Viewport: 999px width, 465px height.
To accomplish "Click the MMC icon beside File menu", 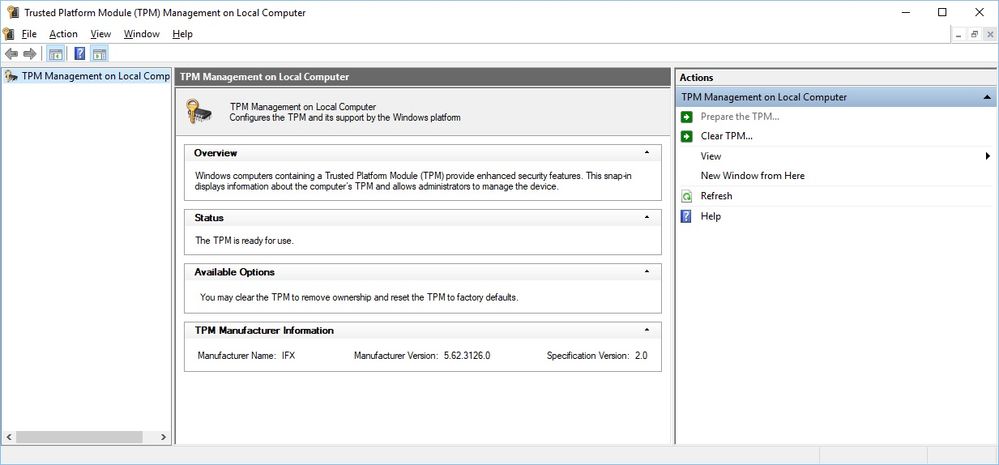I will pos(8,34).
